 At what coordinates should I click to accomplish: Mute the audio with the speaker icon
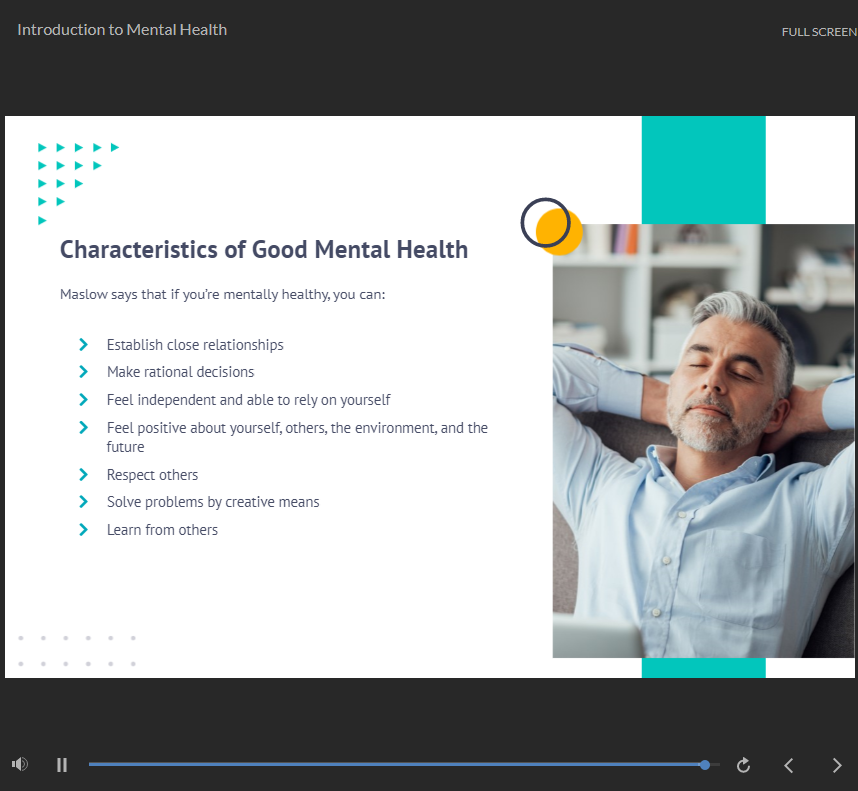tap(19, 765)
